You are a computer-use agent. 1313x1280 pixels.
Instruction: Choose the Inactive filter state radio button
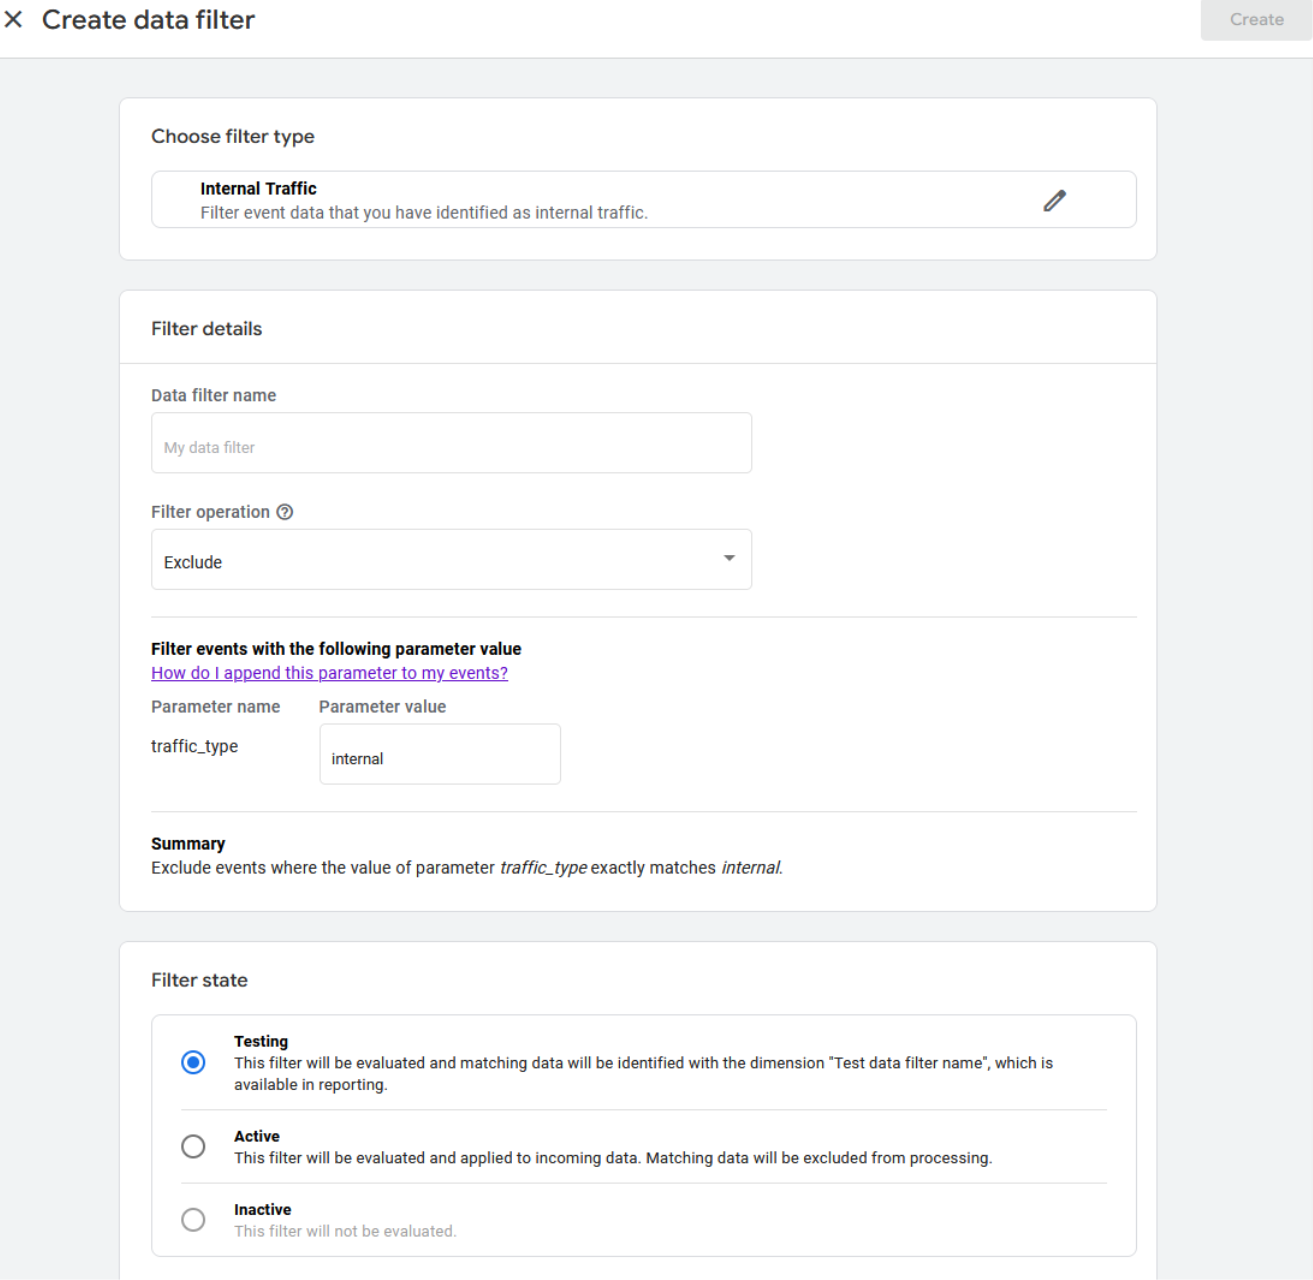coord(193,1220)
